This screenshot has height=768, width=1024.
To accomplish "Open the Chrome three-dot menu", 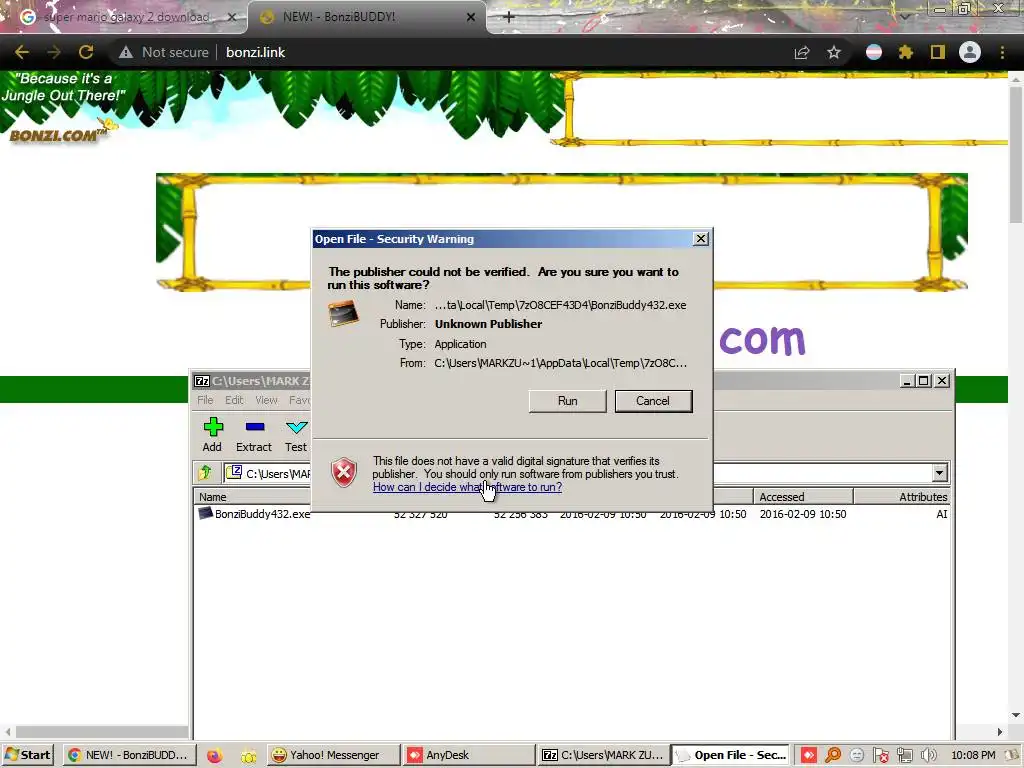I will click(x=1002, y=52).
